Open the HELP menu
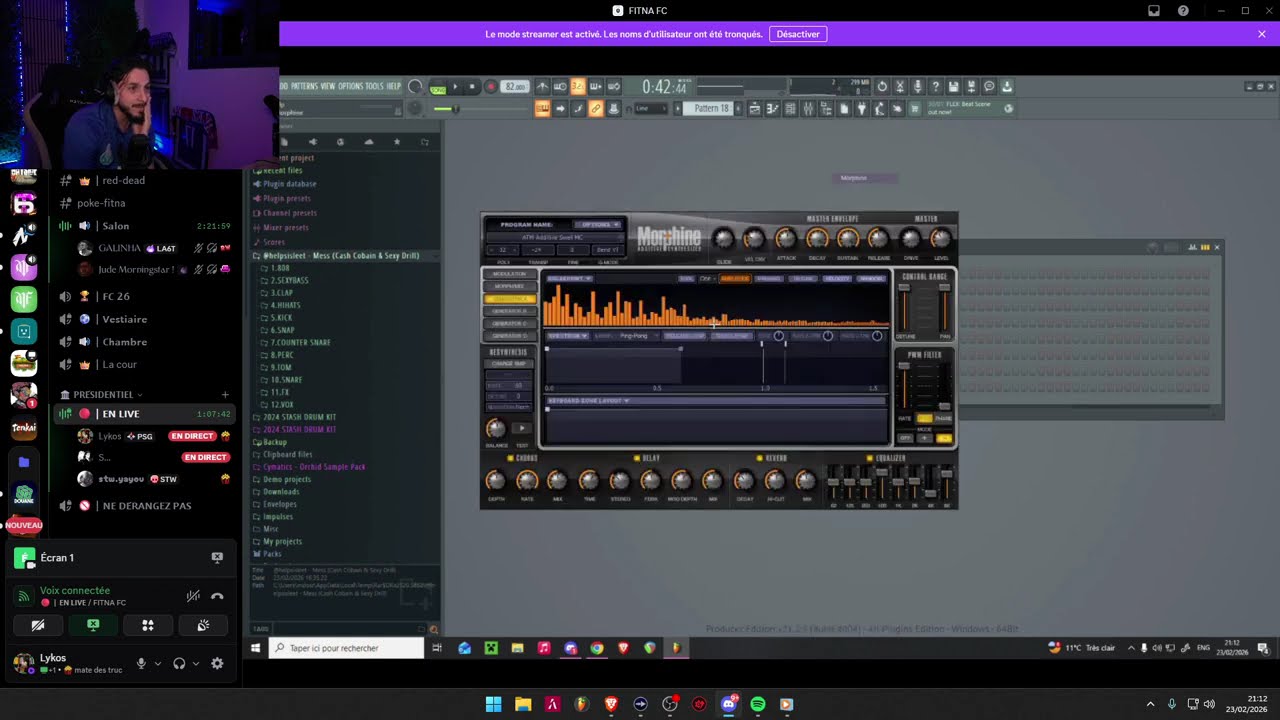The width and height of the screenshot is (1280, 720). point(394,87)
